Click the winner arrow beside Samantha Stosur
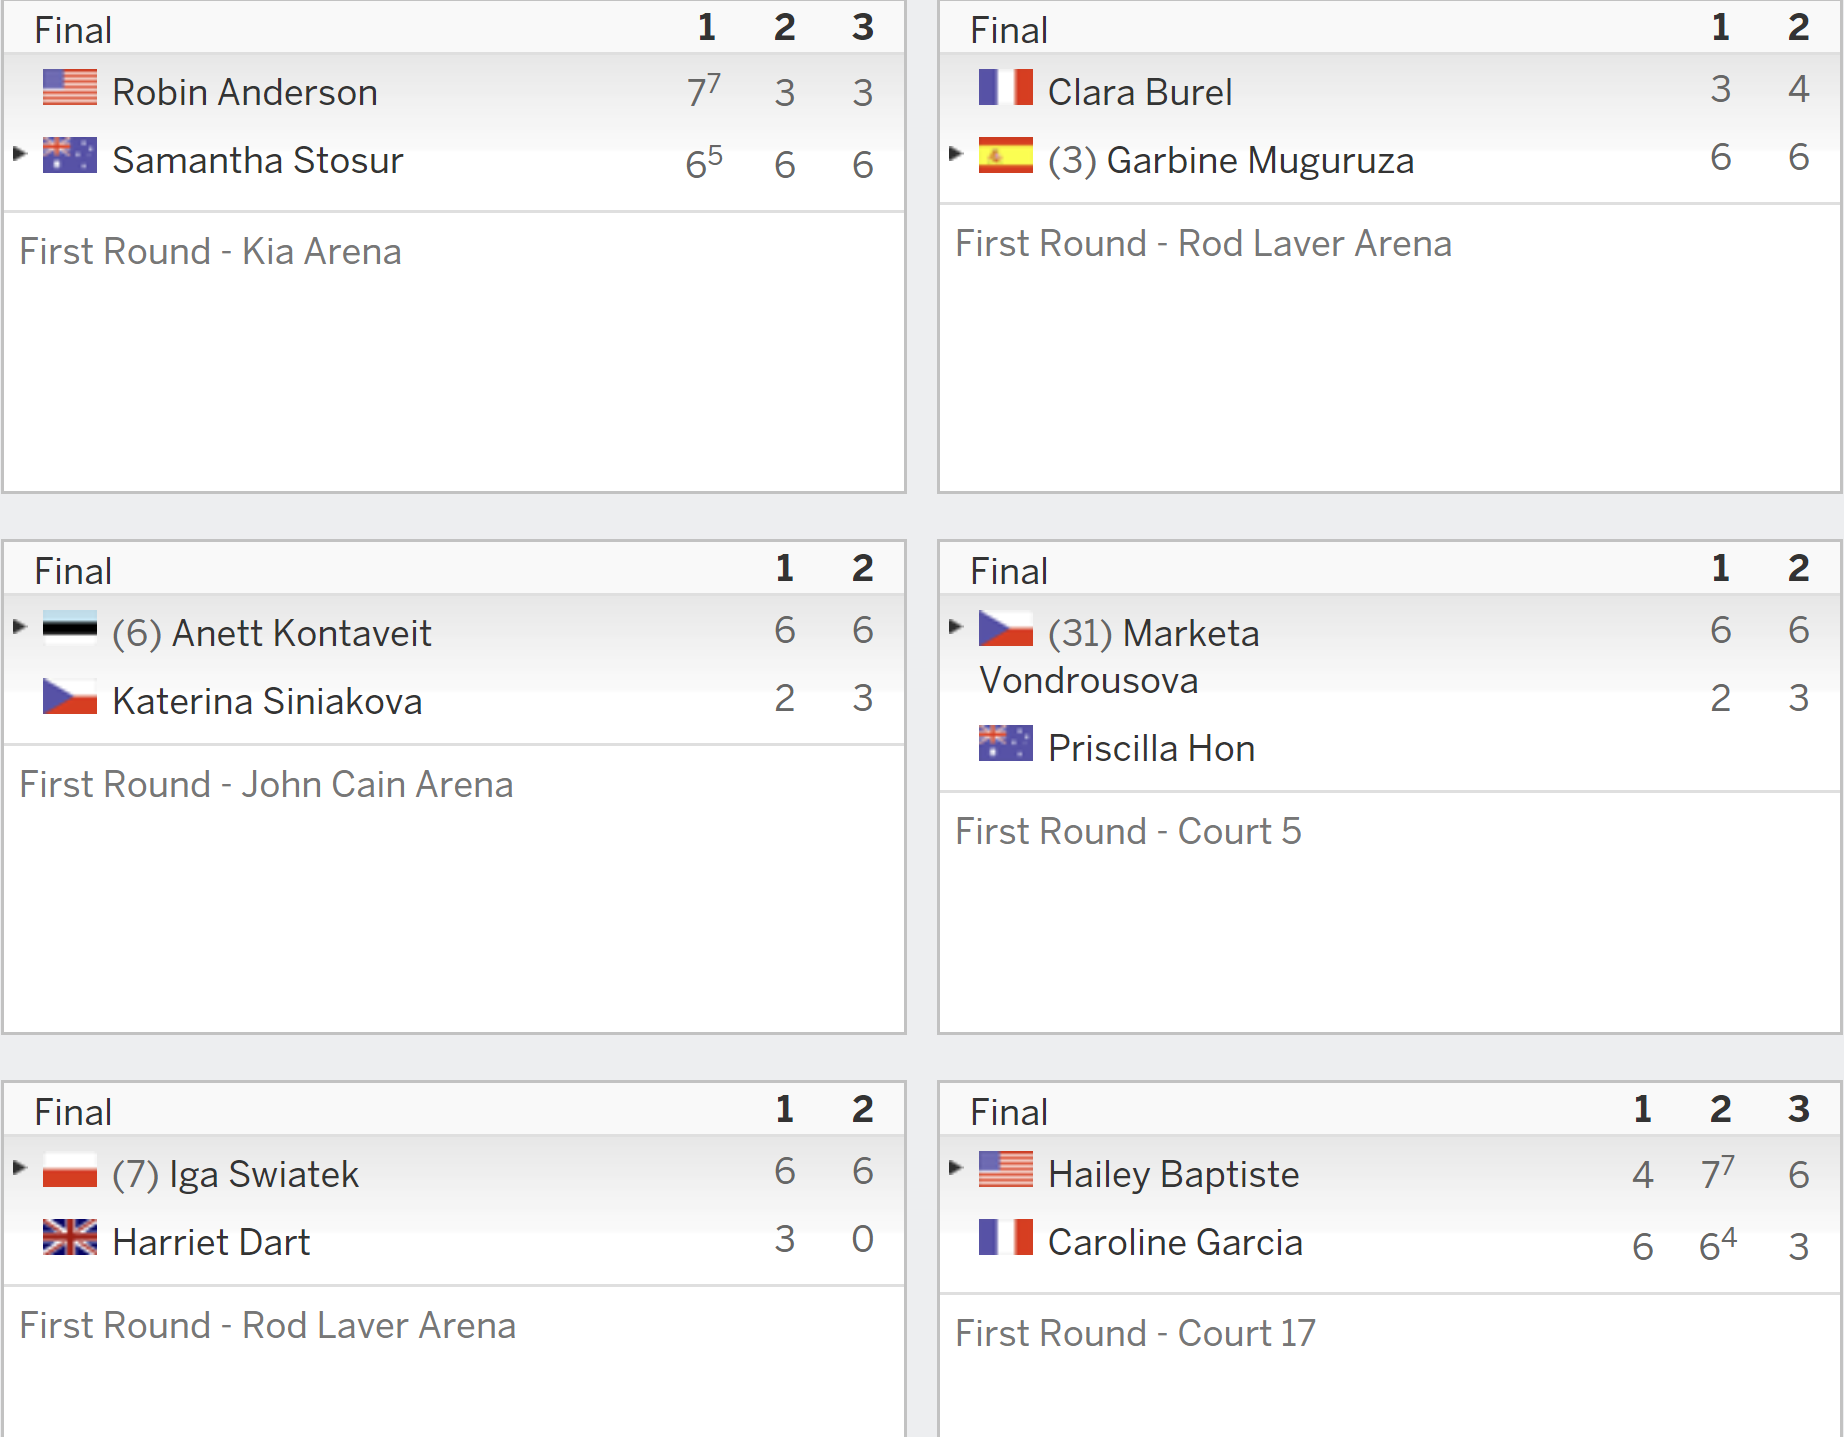The height and width of the screenshot is (1437, 1844). pos(19,153)
